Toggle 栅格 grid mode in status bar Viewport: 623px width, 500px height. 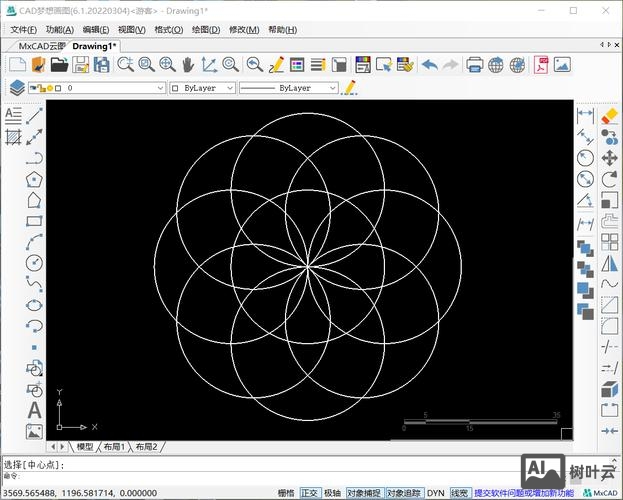tap(286, 493)
